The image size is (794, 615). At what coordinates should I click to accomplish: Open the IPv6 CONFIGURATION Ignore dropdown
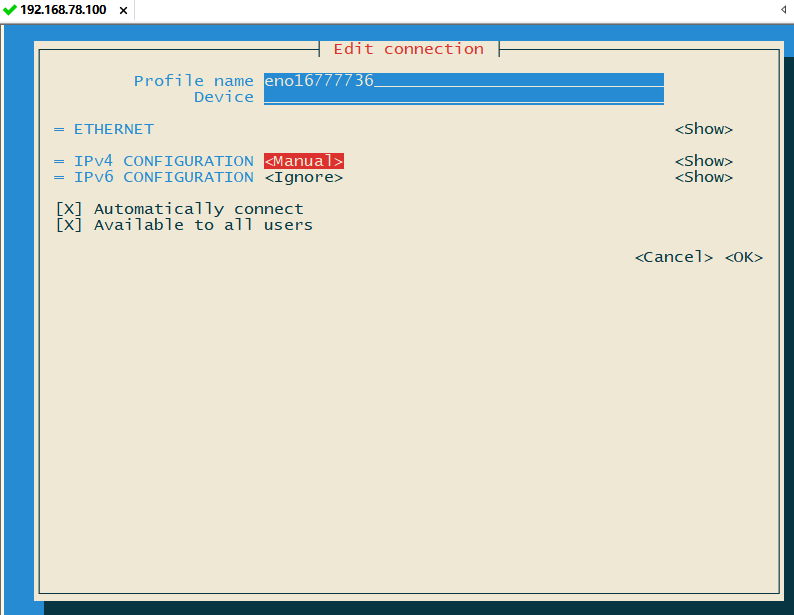point(304,177)
